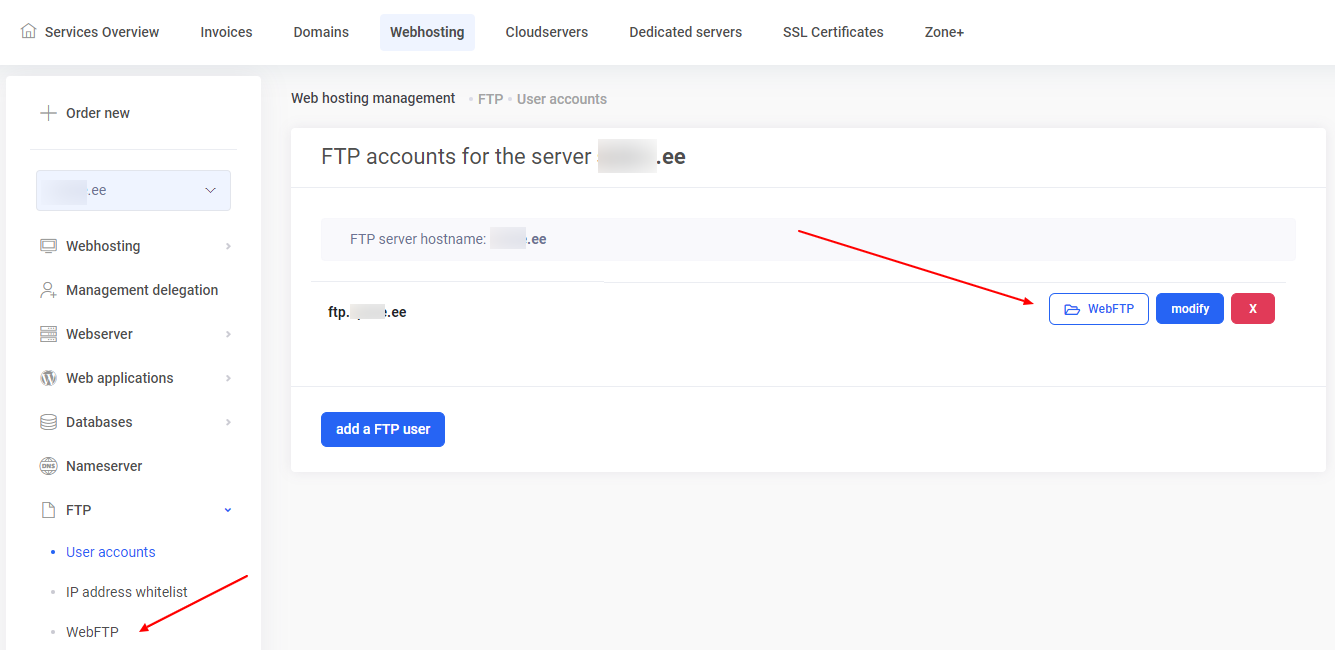Expand the Webserver submenu chevron
The width and height of the screenshot is (1335, 650).
tap(227, 333)
